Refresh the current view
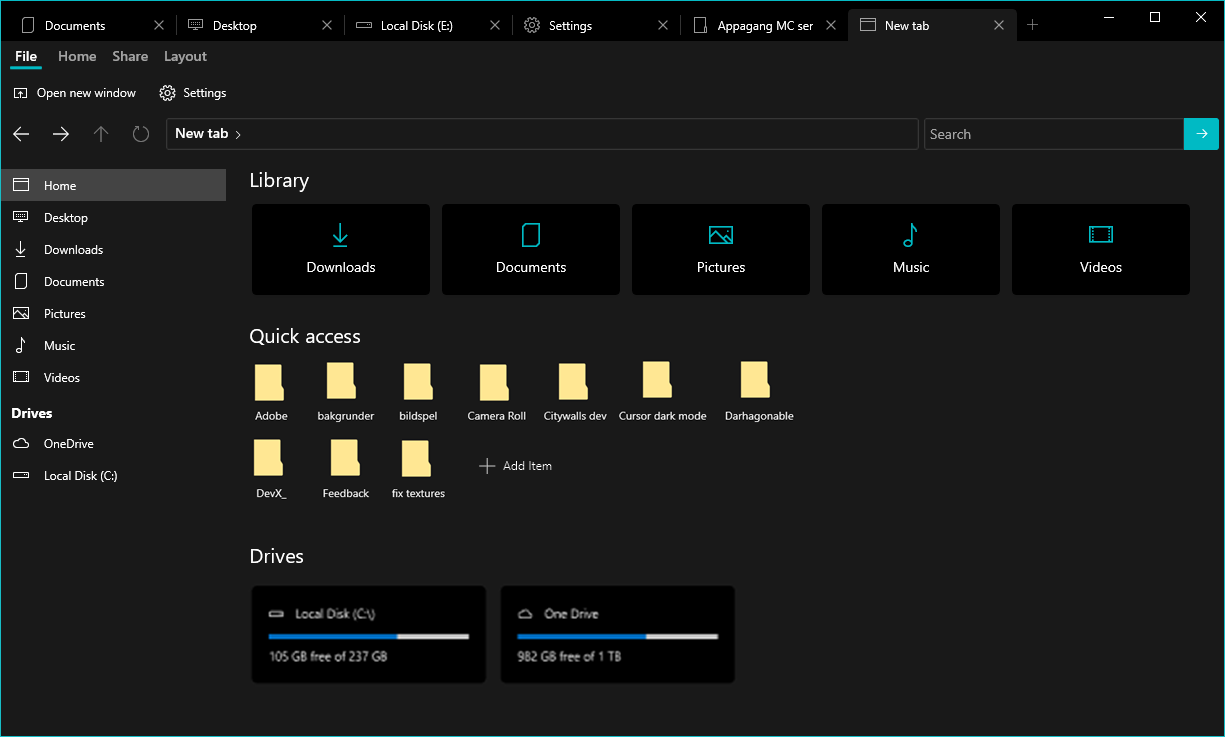1225x737 pixels. click(x=140, y=133)
